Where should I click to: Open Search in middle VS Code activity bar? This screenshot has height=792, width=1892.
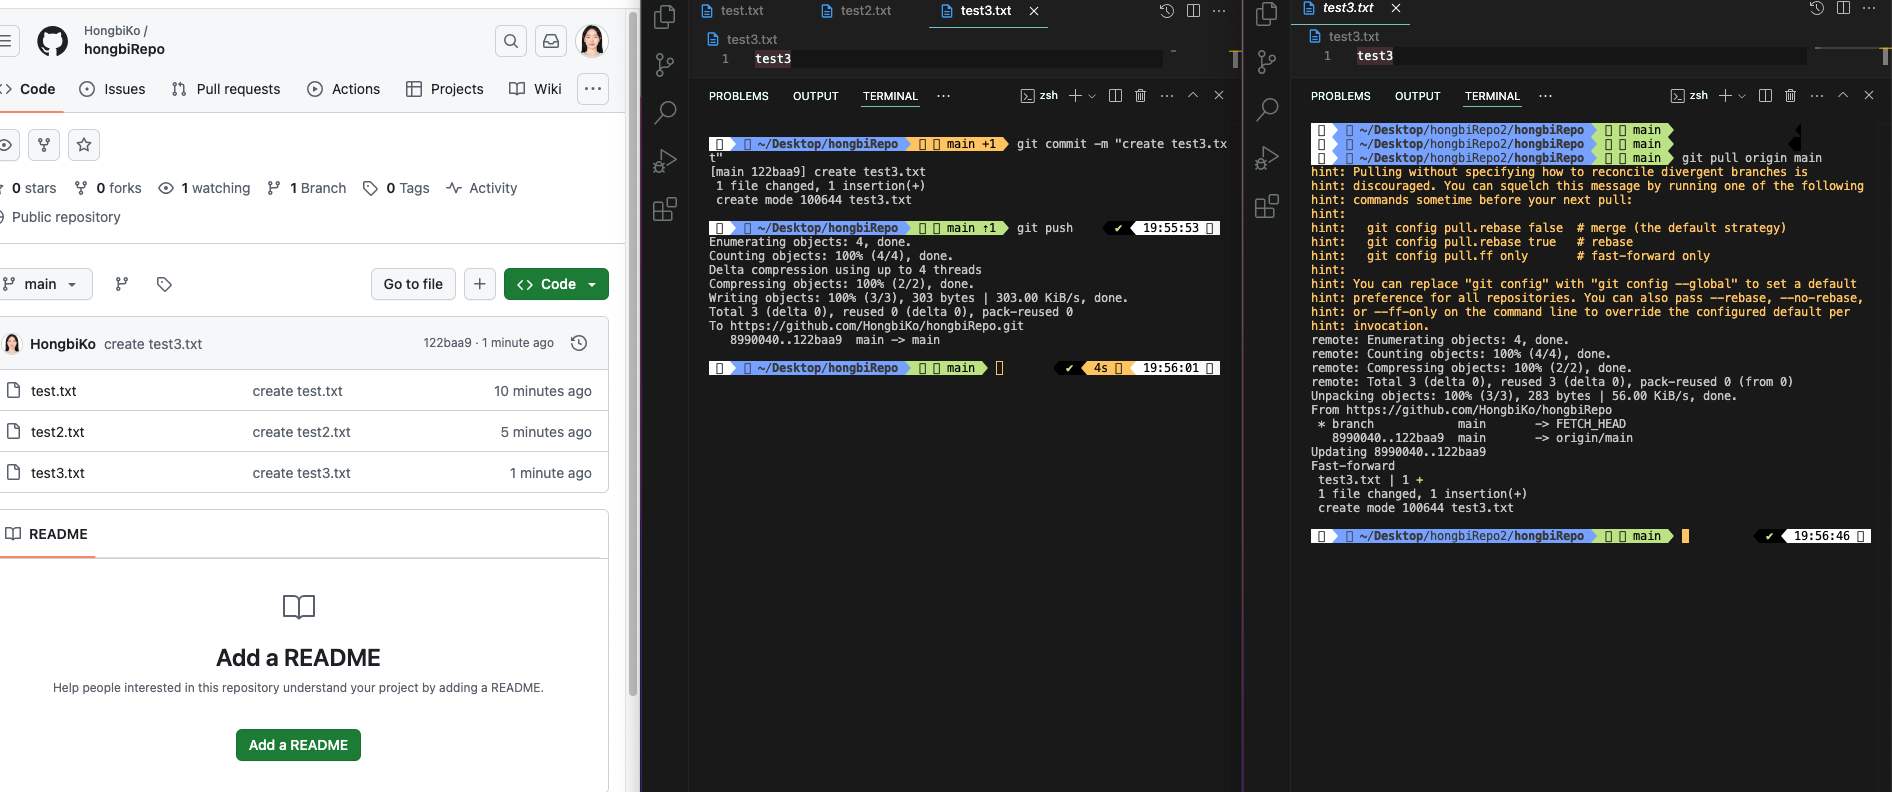point(665,112)
